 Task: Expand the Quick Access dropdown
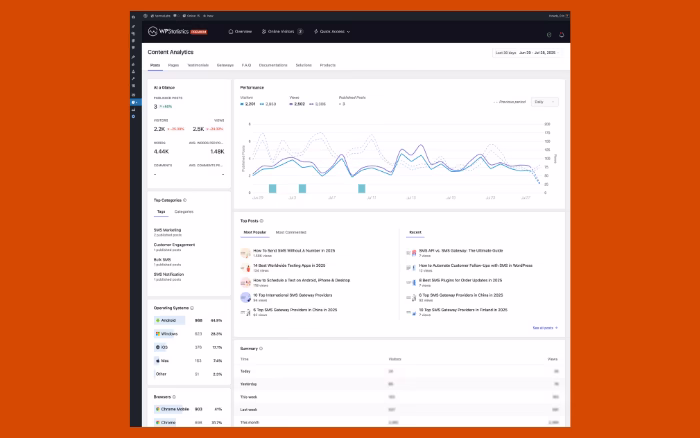[x=332, y=32]
